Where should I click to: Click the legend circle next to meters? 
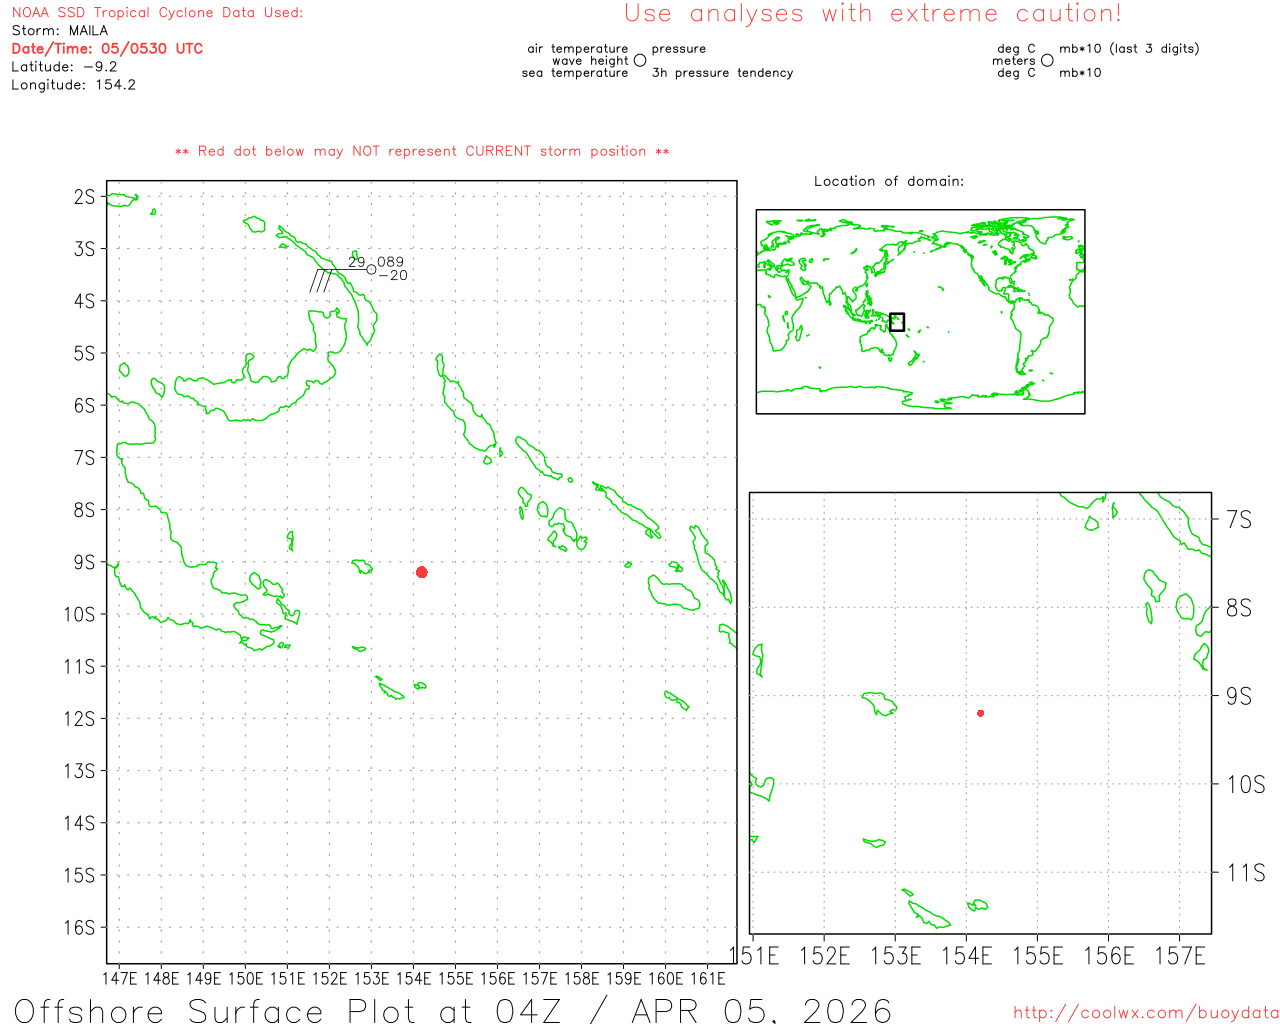tap(1047, 61)
